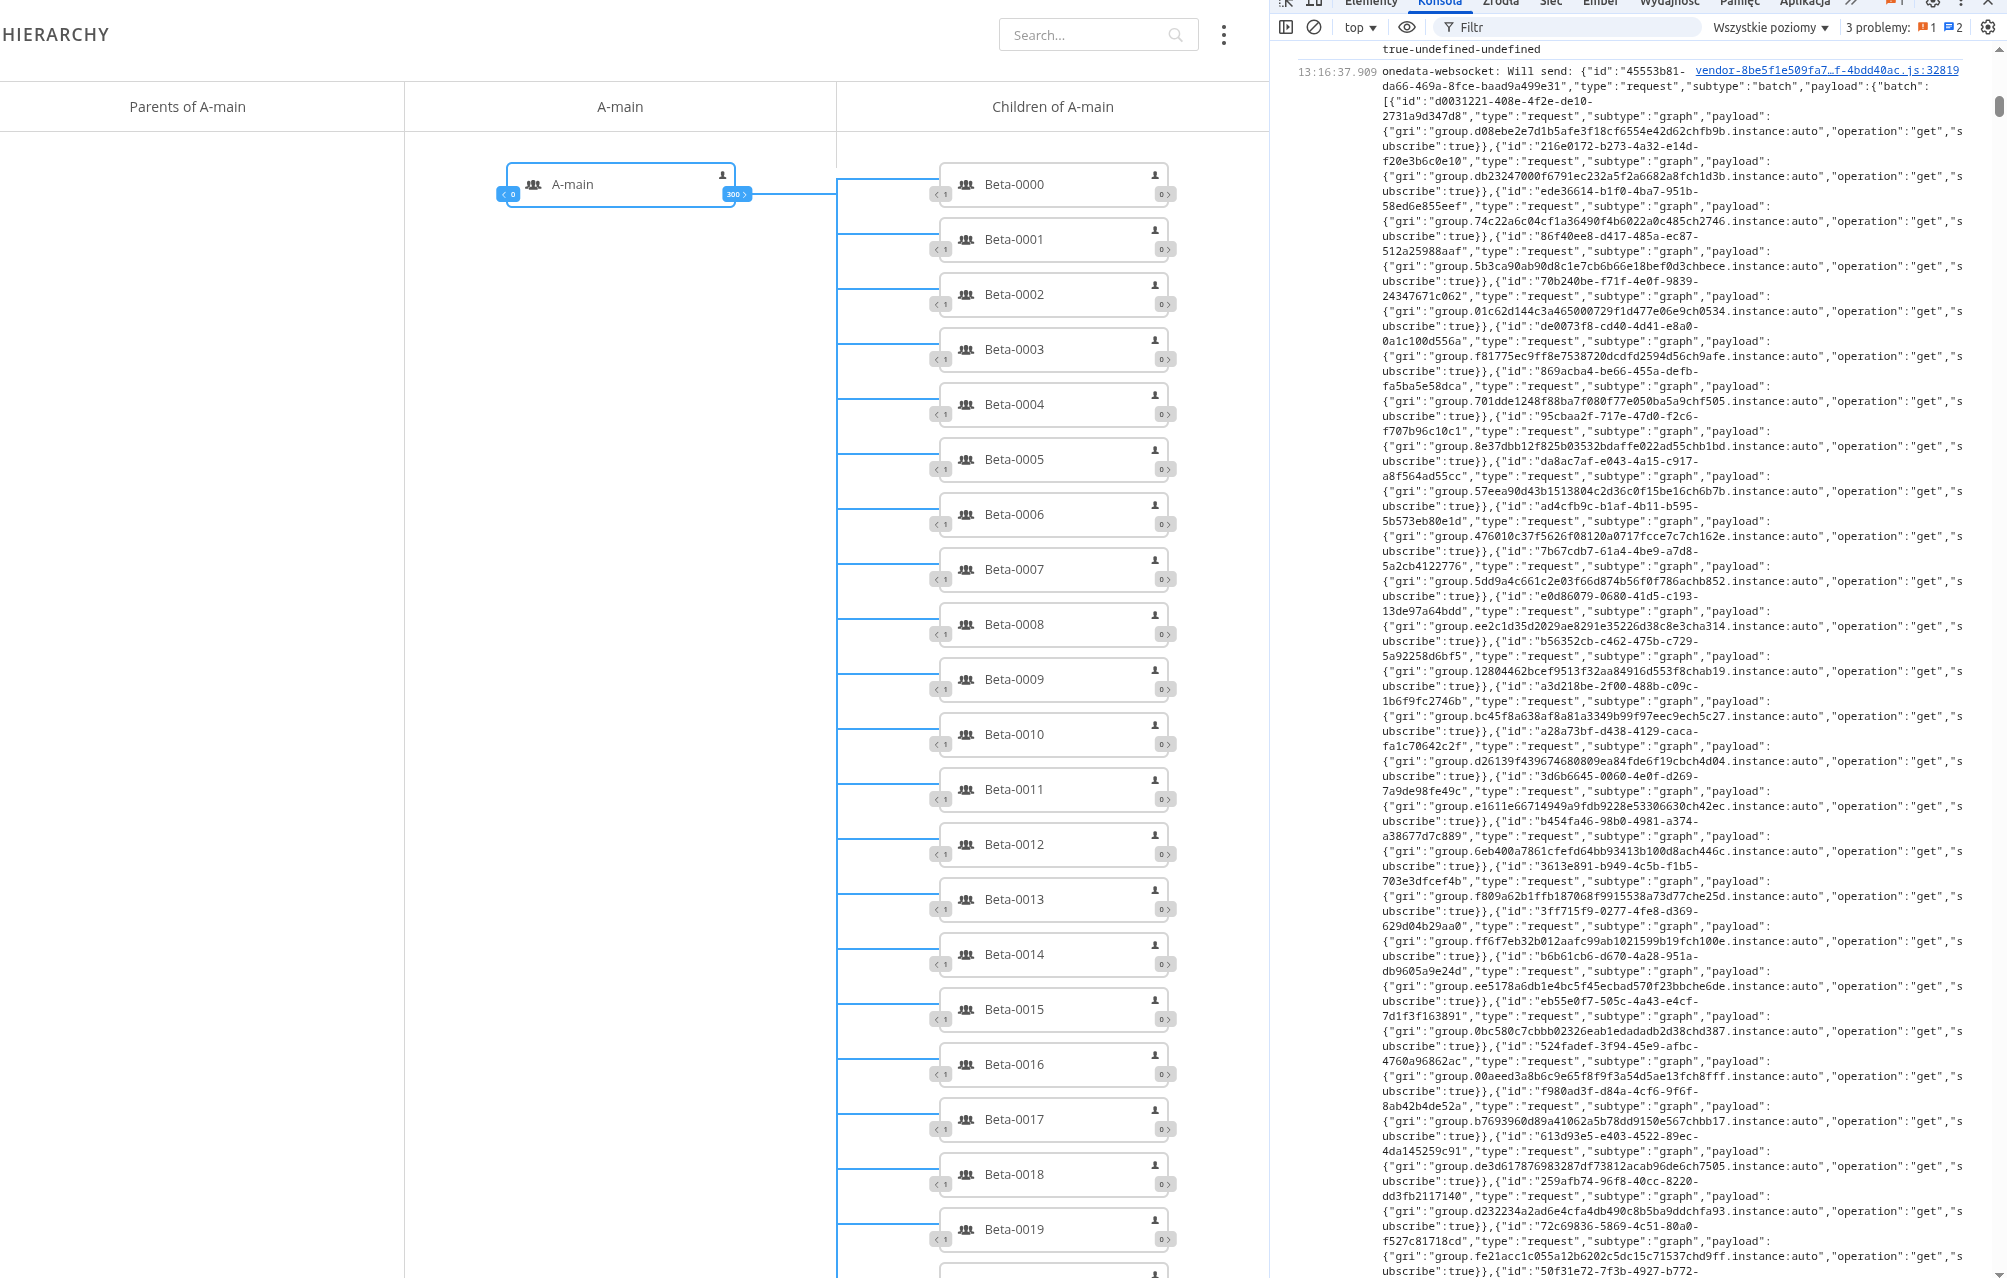Expand Beta-0003 children with the right arrow
Viewport: 2007px width, 1278px height.
tap(1164, 359)
